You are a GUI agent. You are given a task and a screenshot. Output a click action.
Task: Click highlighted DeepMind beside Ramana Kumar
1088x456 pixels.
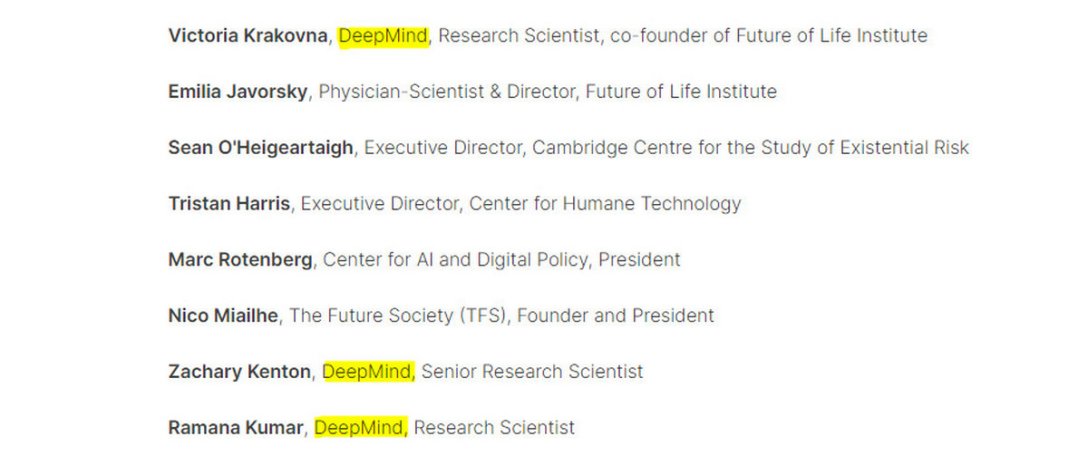(359, 428)
